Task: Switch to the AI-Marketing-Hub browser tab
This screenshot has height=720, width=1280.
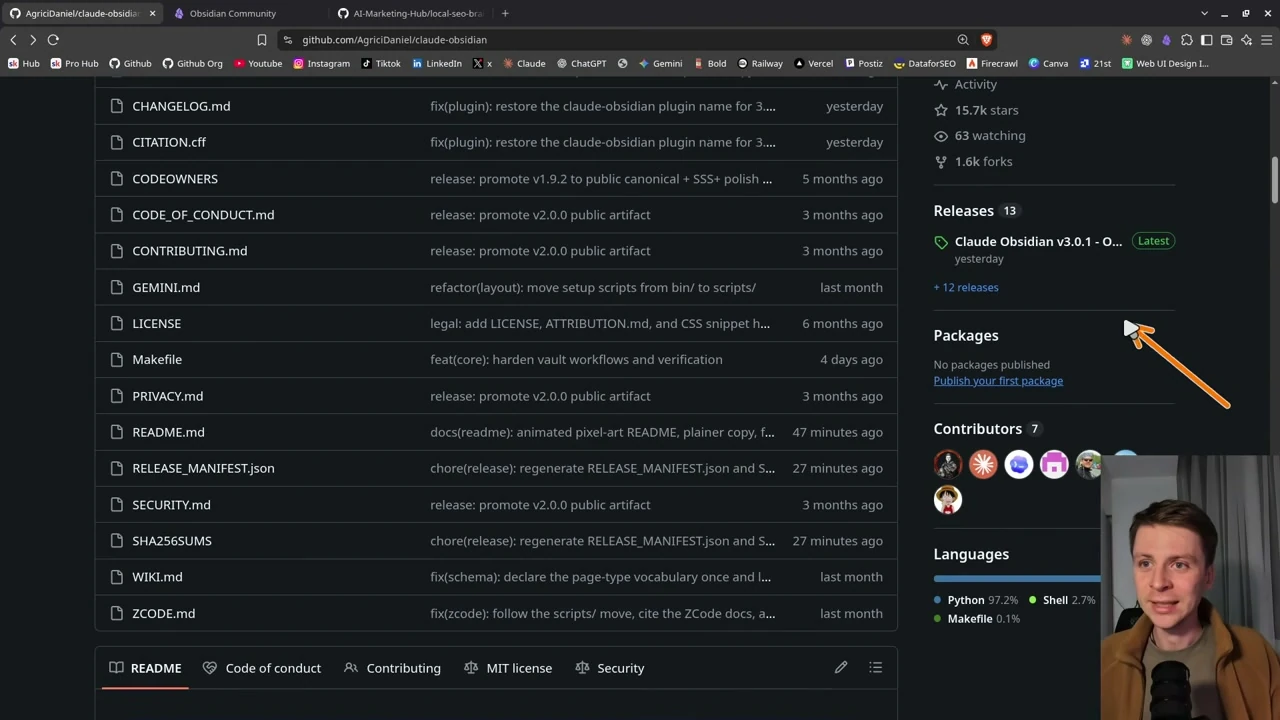Action: click(410, 13)
